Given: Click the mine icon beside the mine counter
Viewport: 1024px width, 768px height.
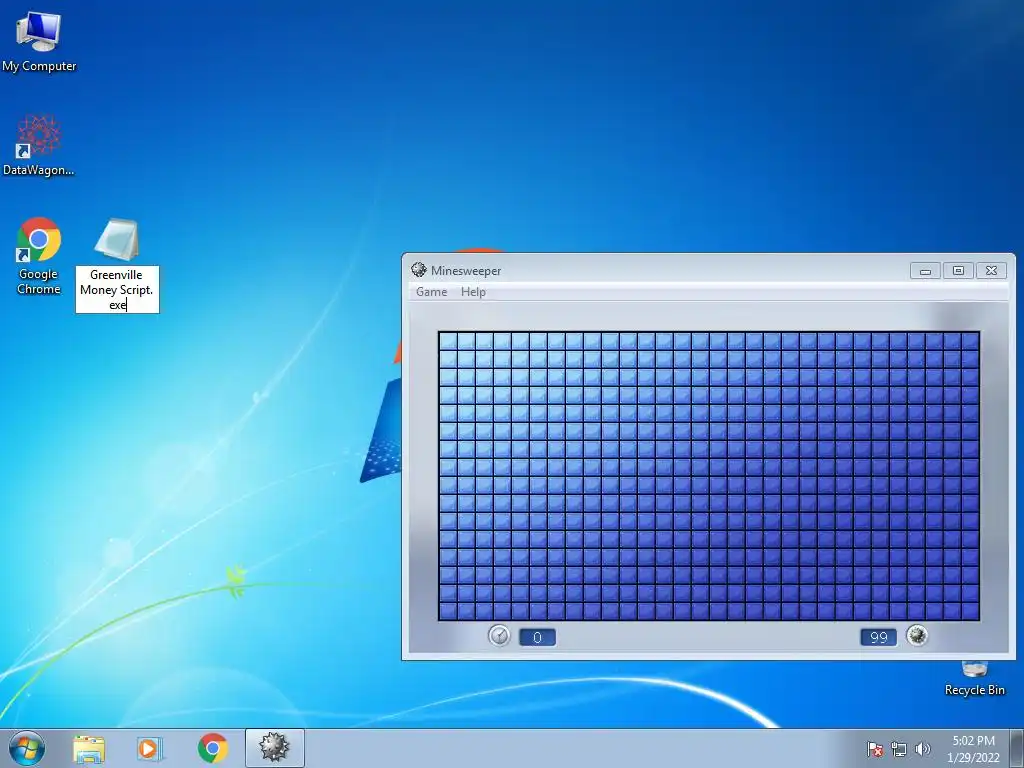Looking at the screenshot, I should click(x=917, y=635).
